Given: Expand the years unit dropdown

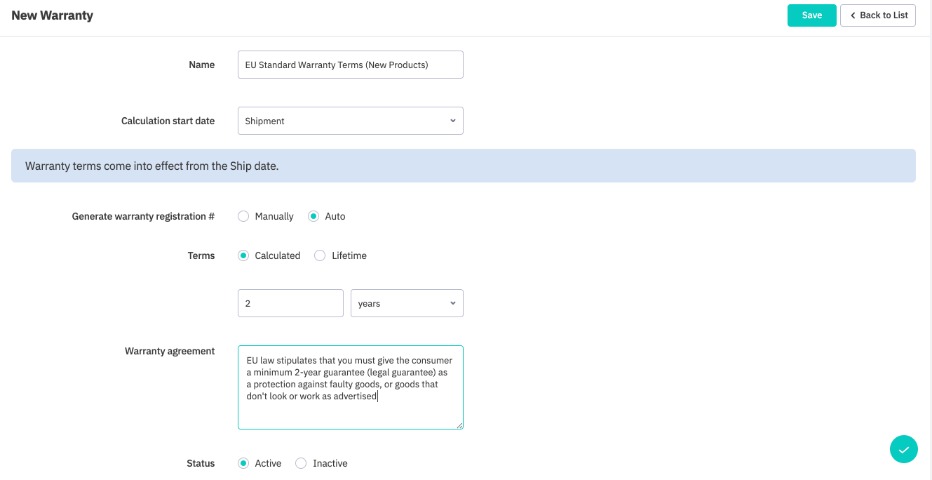Looking at the screenshot, I should tap(406, 303).
